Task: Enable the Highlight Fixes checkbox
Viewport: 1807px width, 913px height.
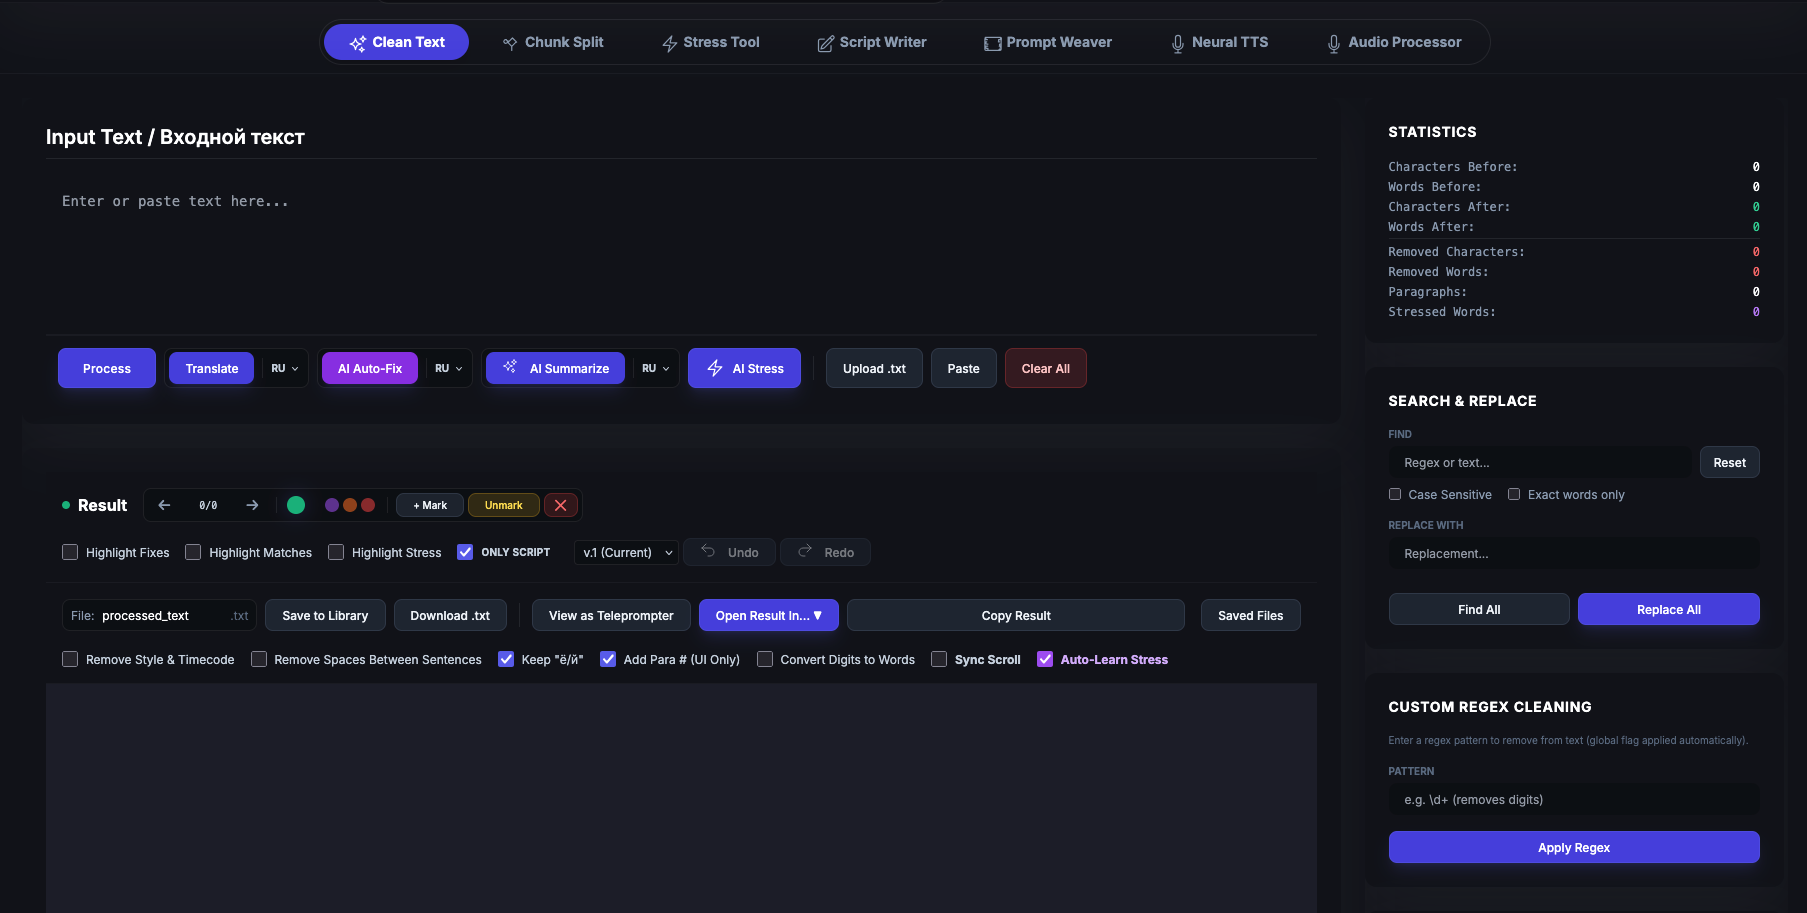Action: click(x=70, y=552)
